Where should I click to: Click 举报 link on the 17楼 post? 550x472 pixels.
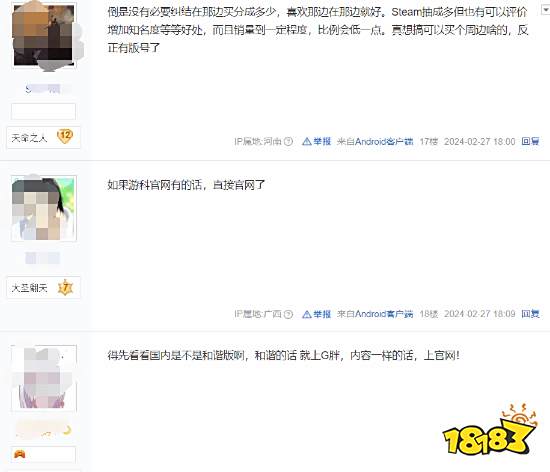click(x=322, y=141)
